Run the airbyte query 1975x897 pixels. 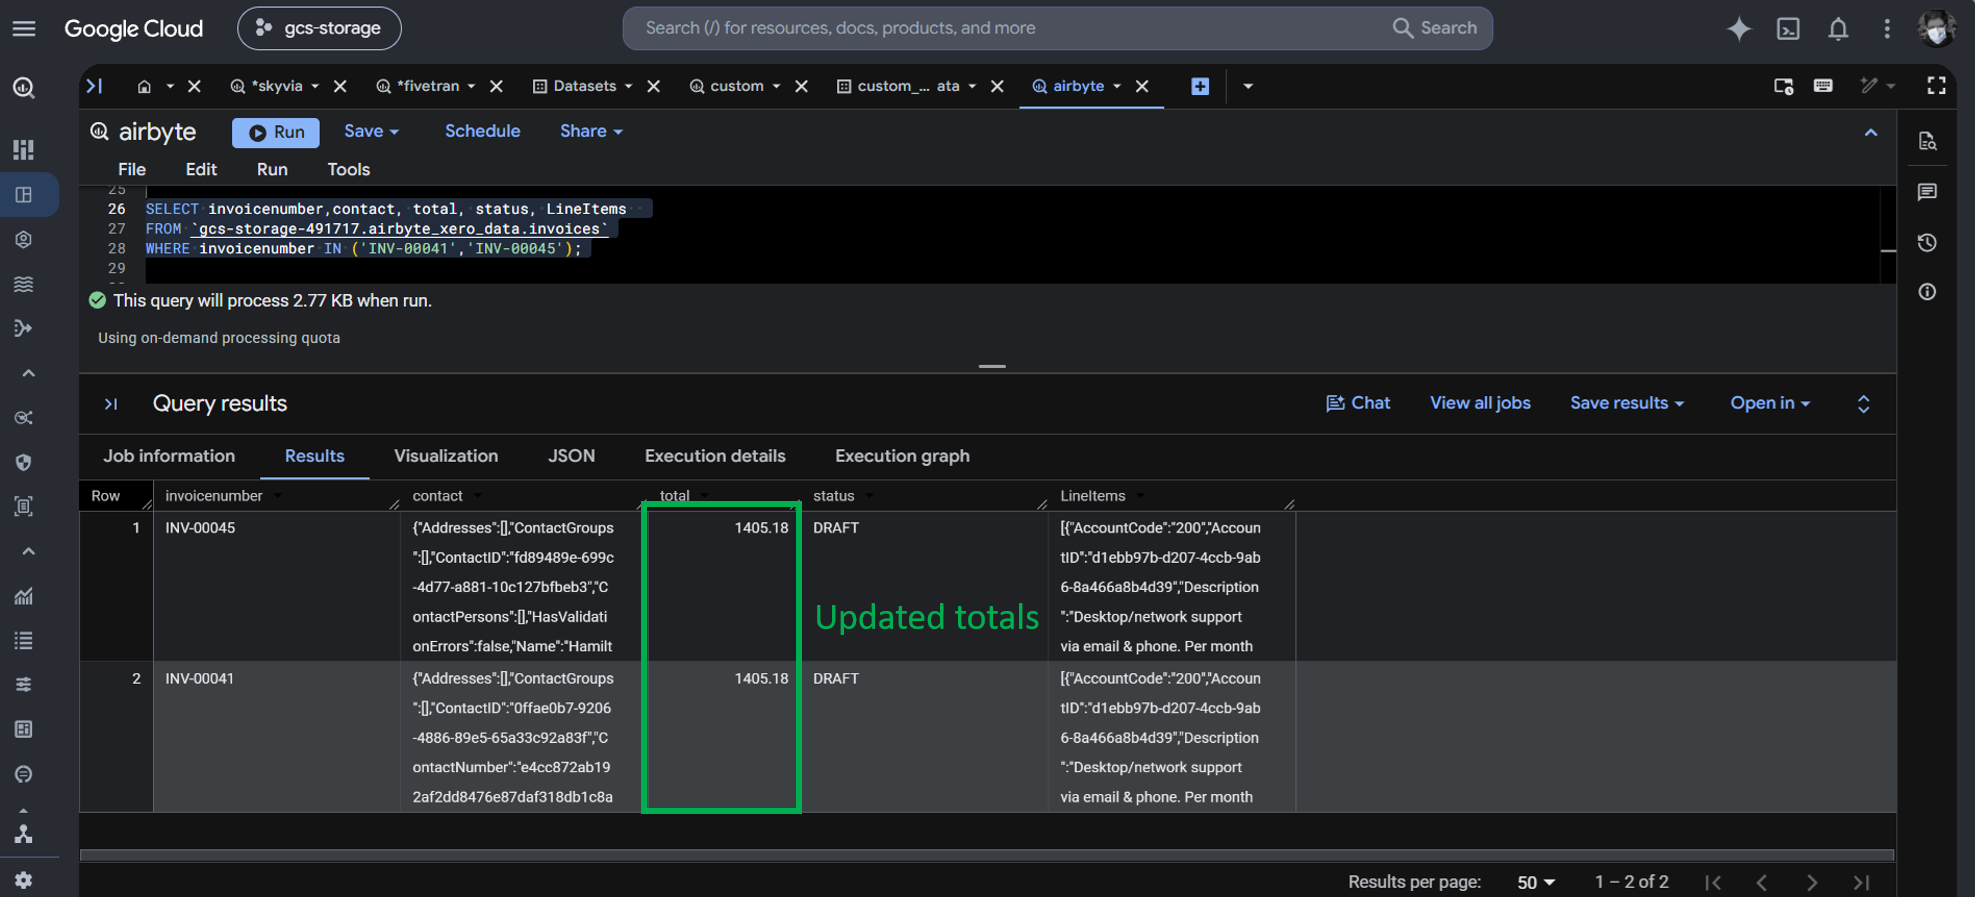276,132
